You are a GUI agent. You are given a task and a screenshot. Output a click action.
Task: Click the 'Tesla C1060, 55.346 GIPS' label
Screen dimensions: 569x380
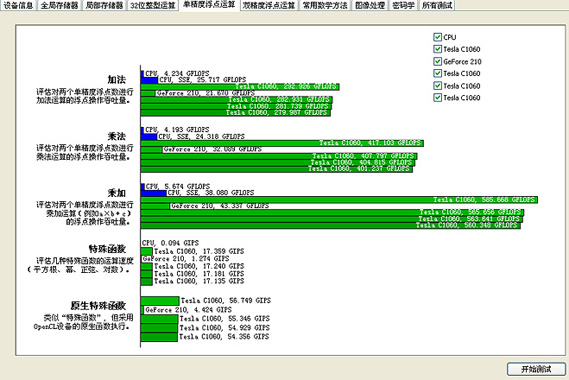pos(224,319)
